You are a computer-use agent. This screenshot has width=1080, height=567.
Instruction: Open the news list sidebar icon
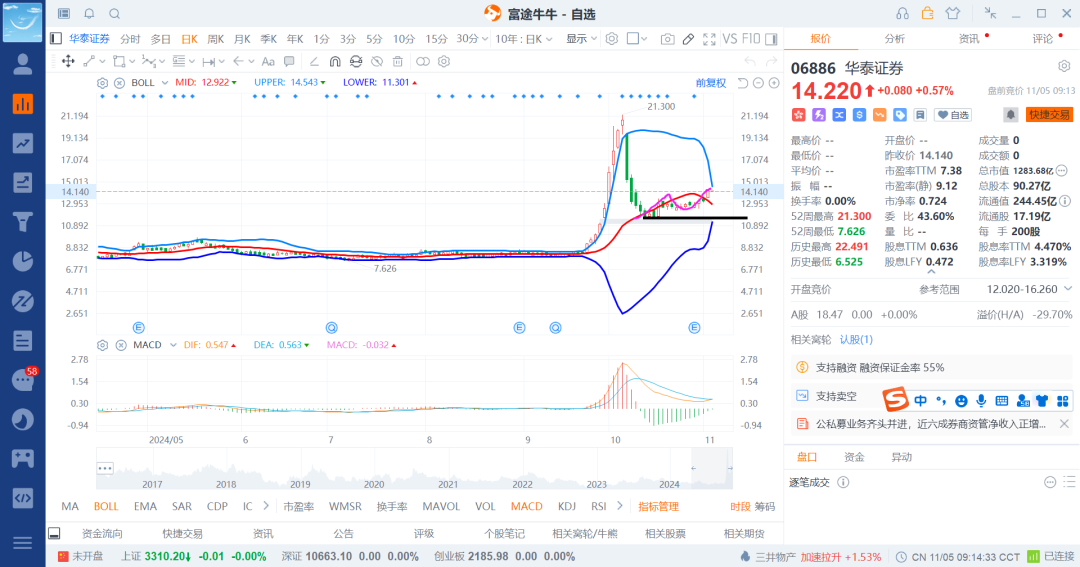(23, 340)
